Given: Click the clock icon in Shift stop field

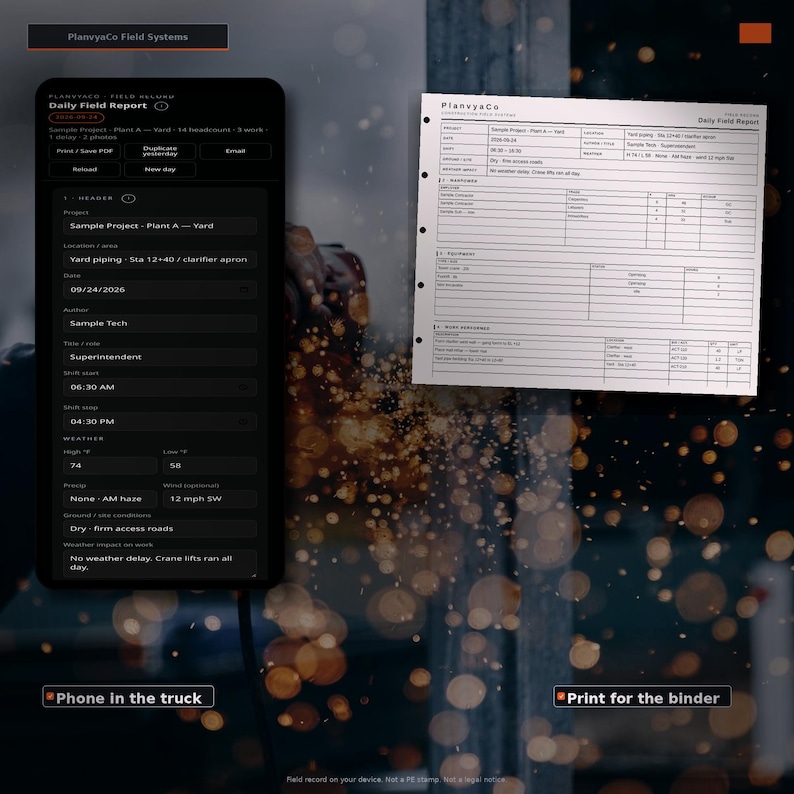Looking at the screenshot, I should (243, 422).
